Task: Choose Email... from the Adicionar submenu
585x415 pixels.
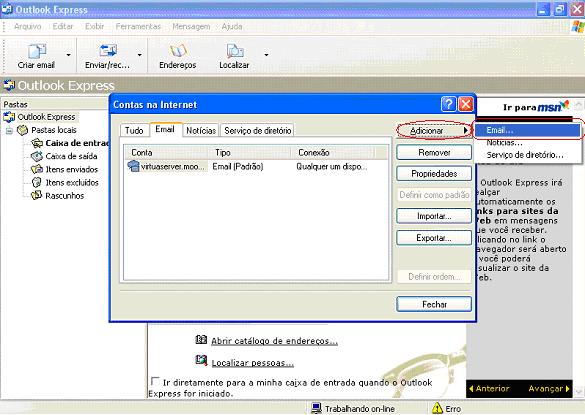Action: (x=528, y=130)
